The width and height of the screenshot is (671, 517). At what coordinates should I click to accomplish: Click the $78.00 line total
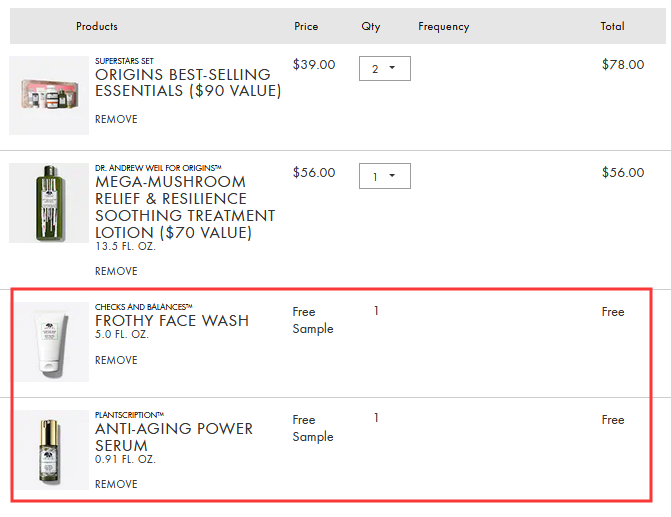click(623, 65)
